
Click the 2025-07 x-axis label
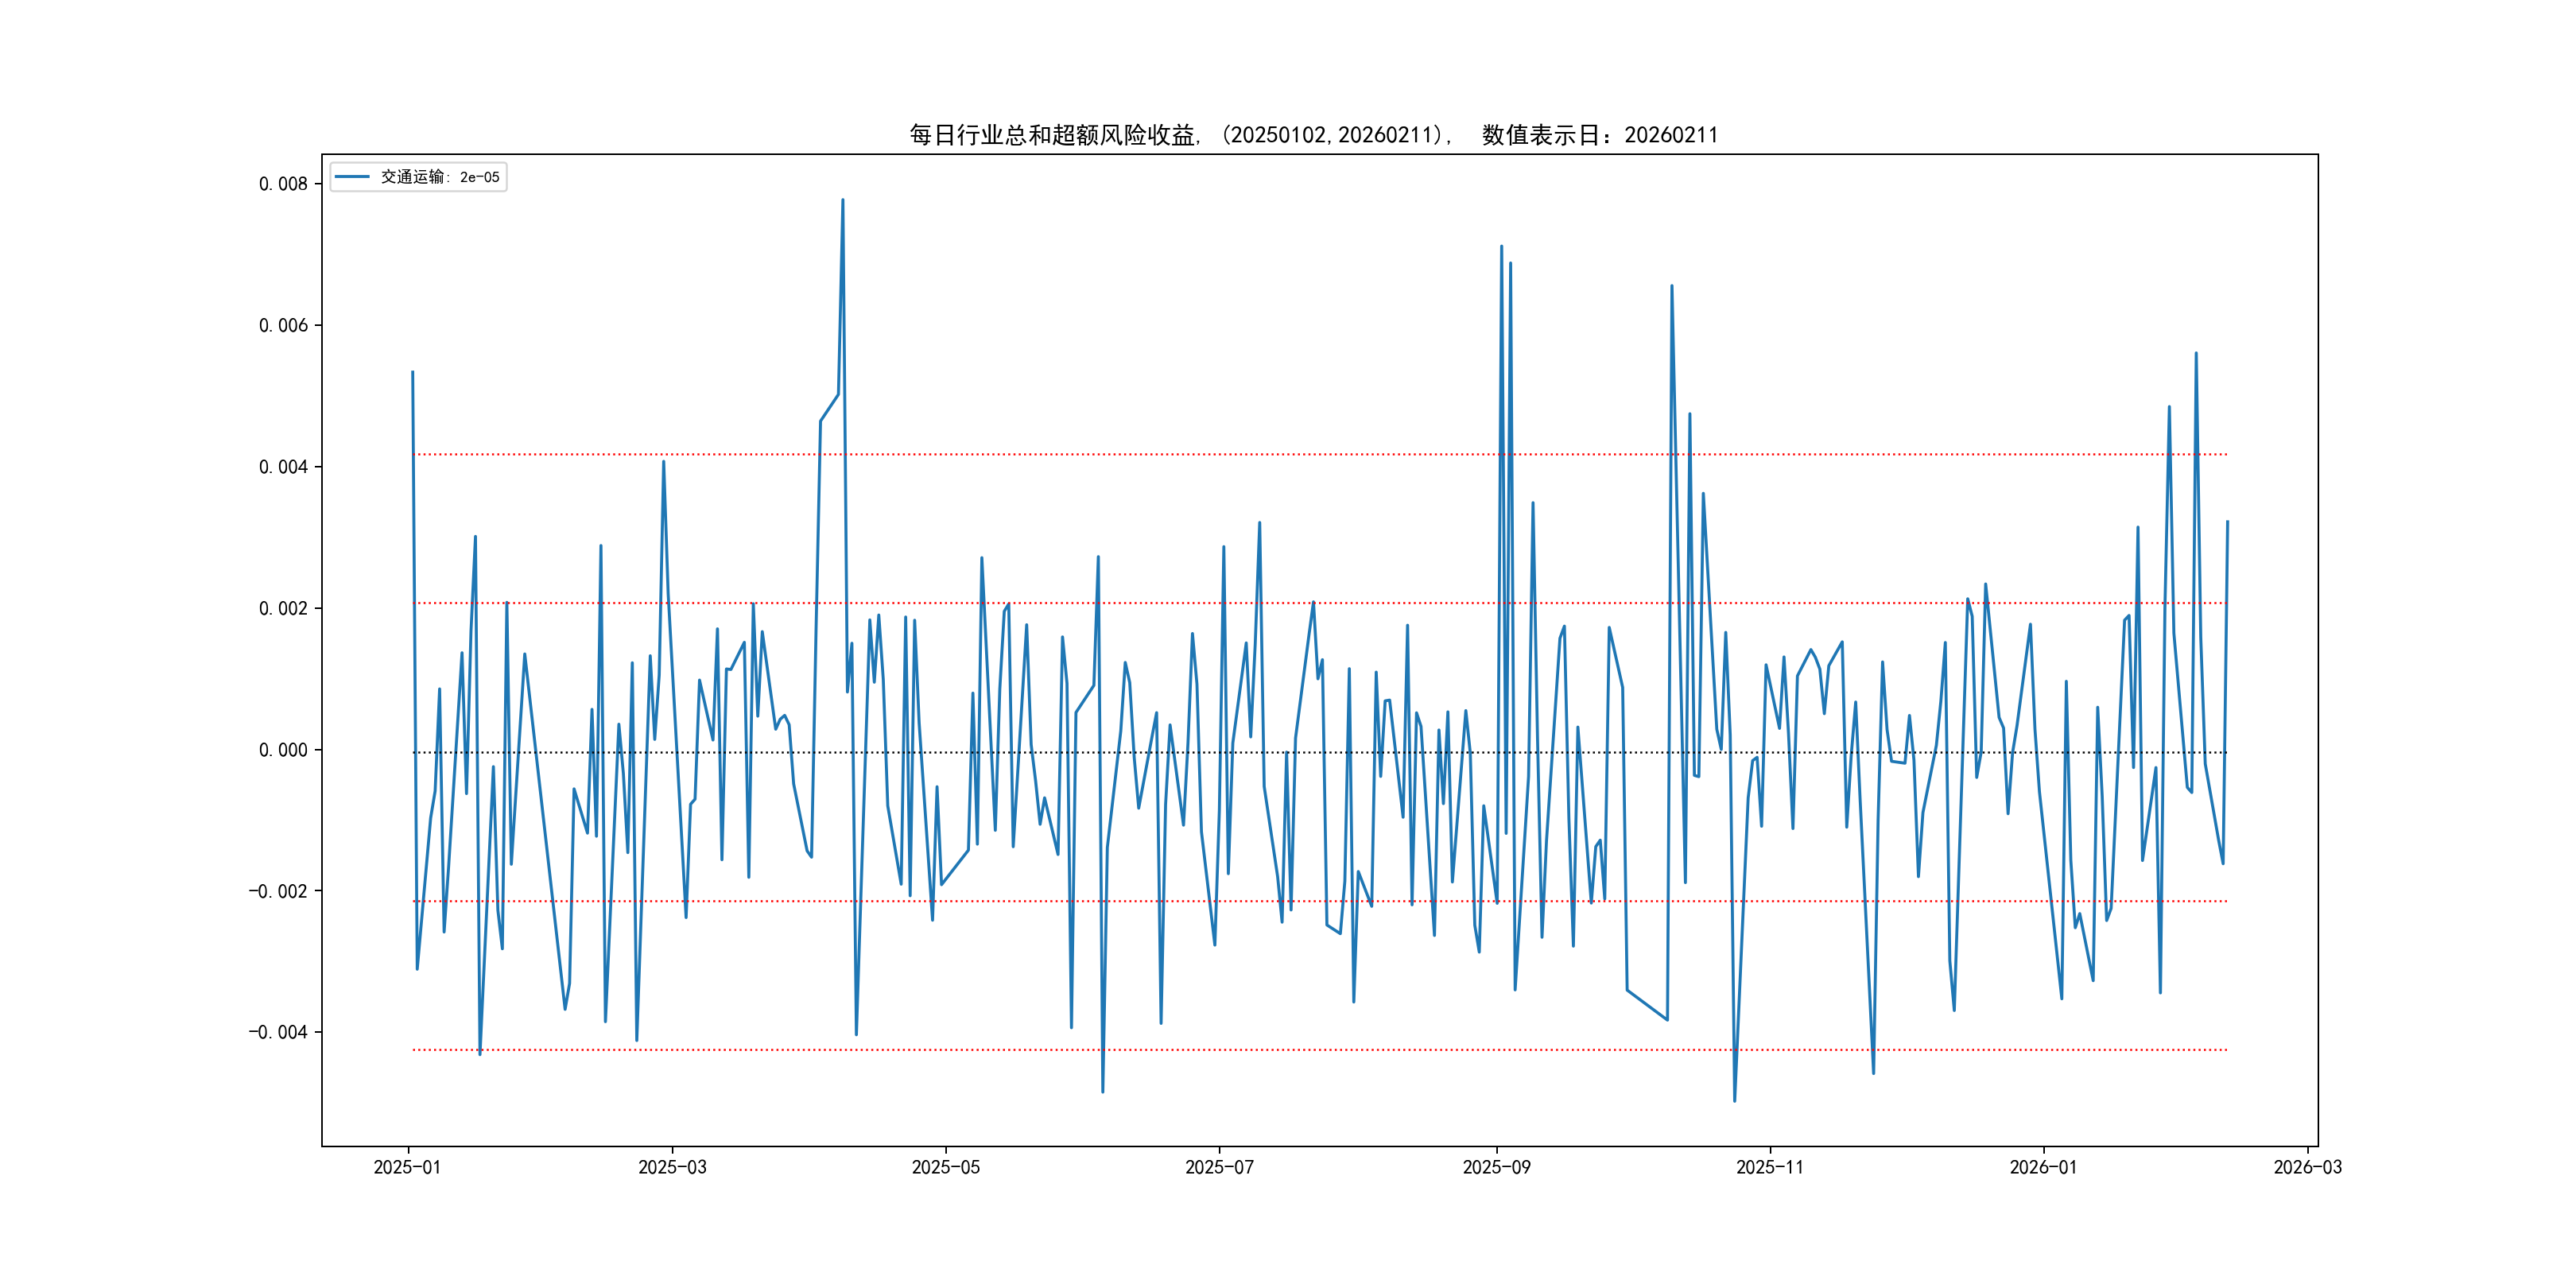click(x=1219, y=1167)
